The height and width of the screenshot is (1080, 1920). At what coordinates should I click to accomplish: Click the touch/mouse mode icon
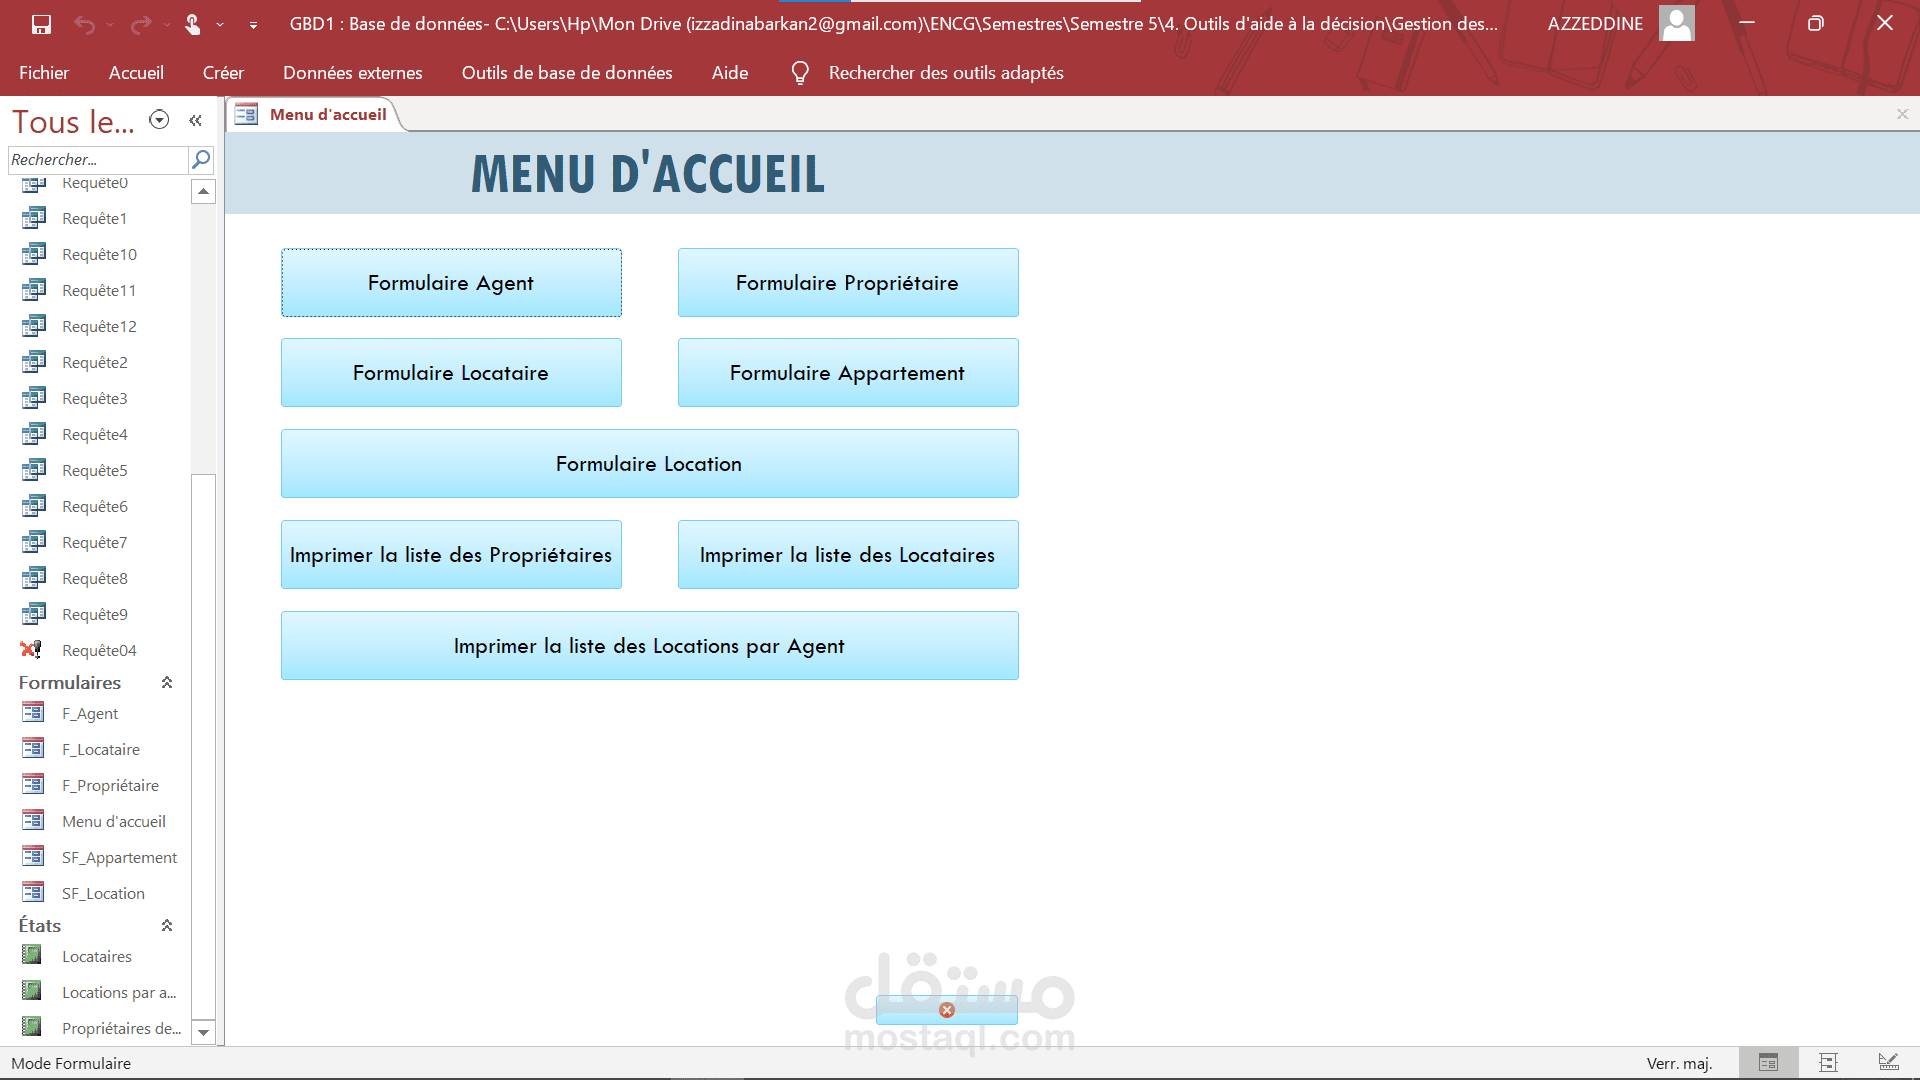(x=193, y=24)
